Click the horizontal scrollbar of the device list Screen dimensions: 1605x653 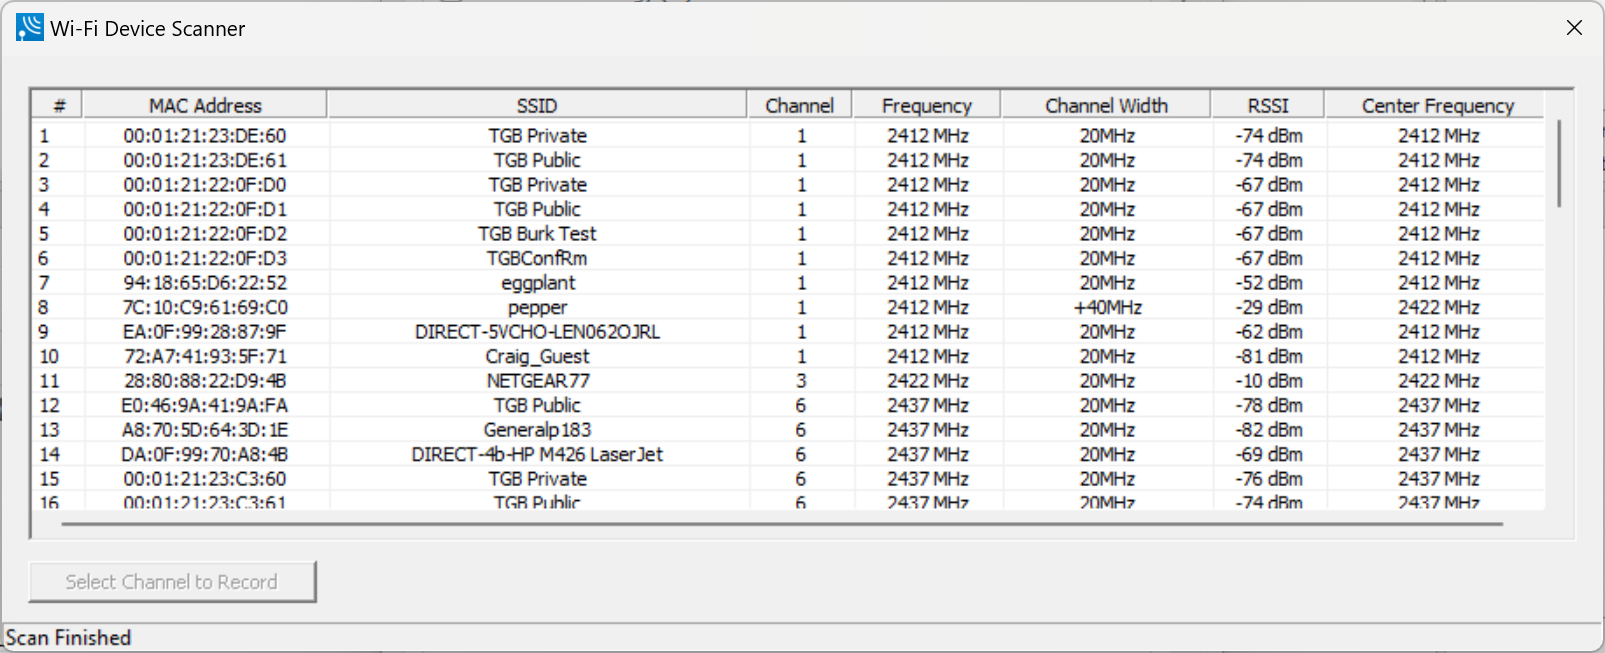(x=782, y=523)
